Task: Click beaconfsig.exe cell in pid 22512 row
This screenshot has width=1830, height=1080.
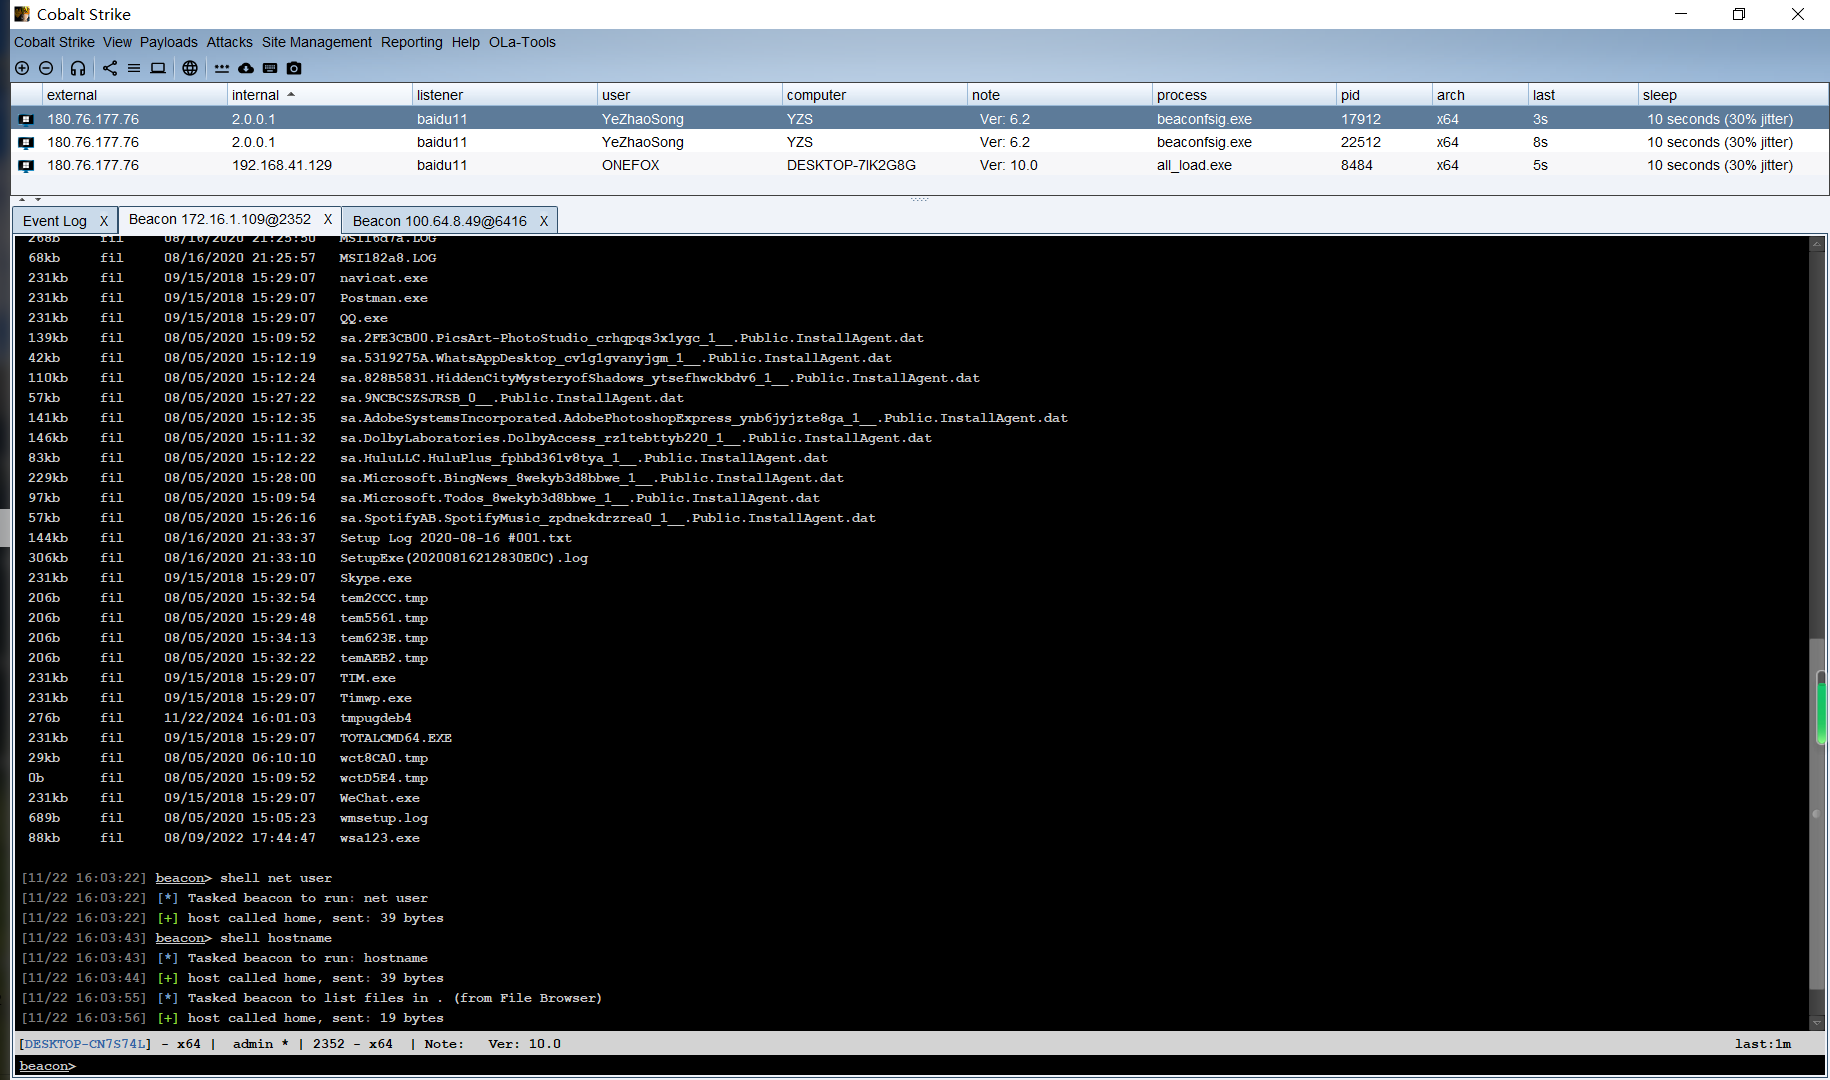Action: click(1204, 142)
